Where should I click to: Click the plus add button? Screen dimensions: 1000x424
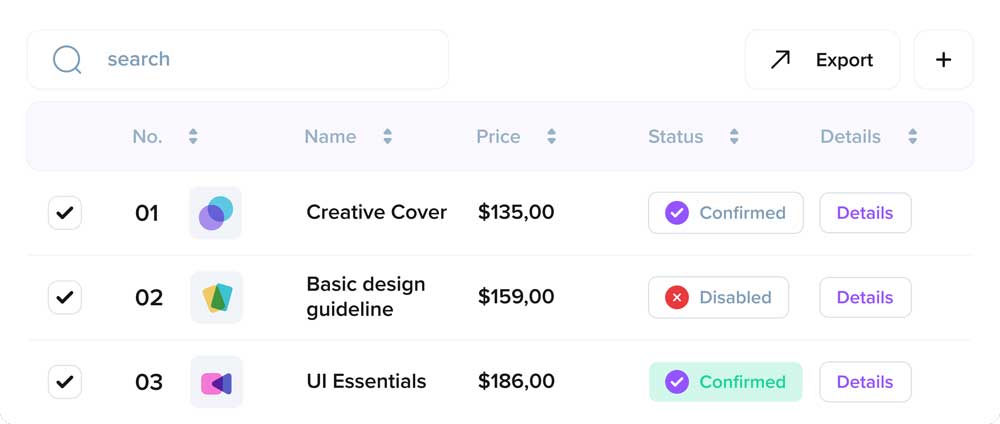tap(943, 60)
